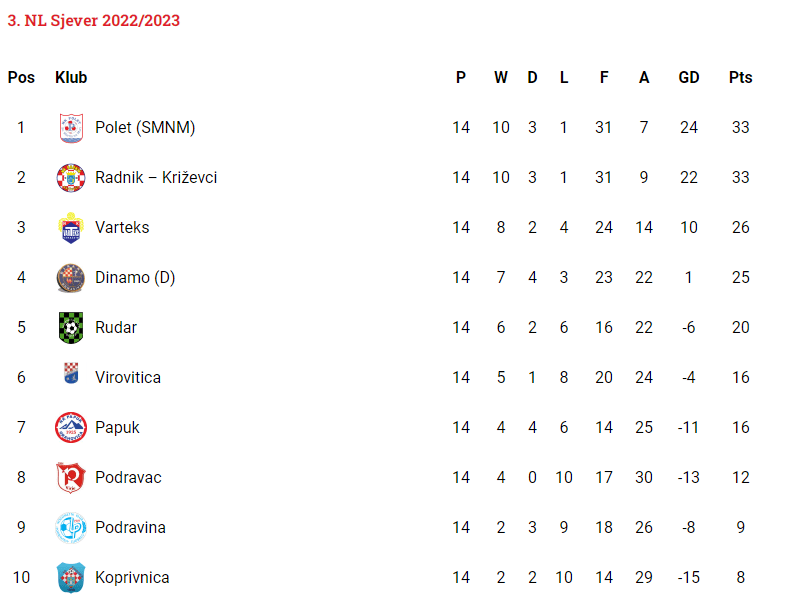Click the Pts column header
787x616 pixels.
(740, 77)
